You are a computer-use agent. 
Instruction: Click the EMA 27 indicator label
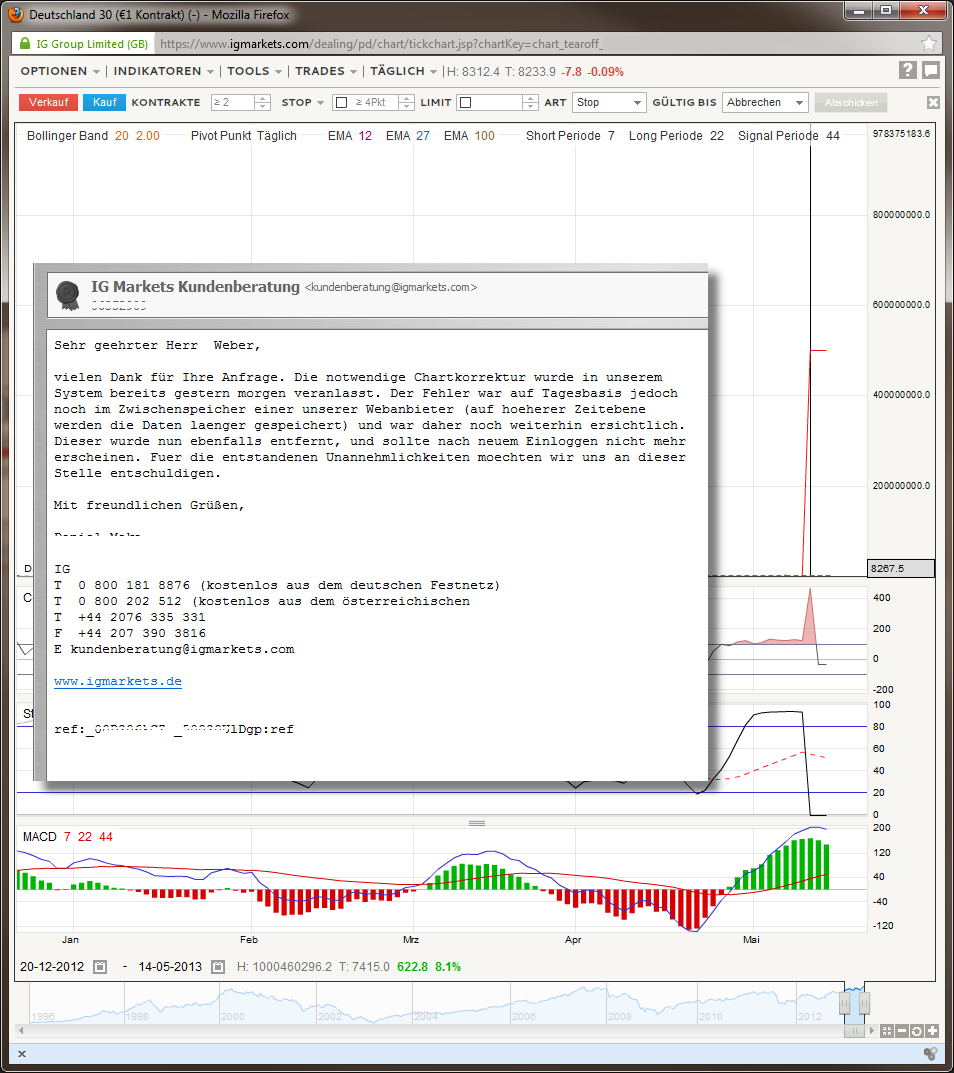coord(408,135)
